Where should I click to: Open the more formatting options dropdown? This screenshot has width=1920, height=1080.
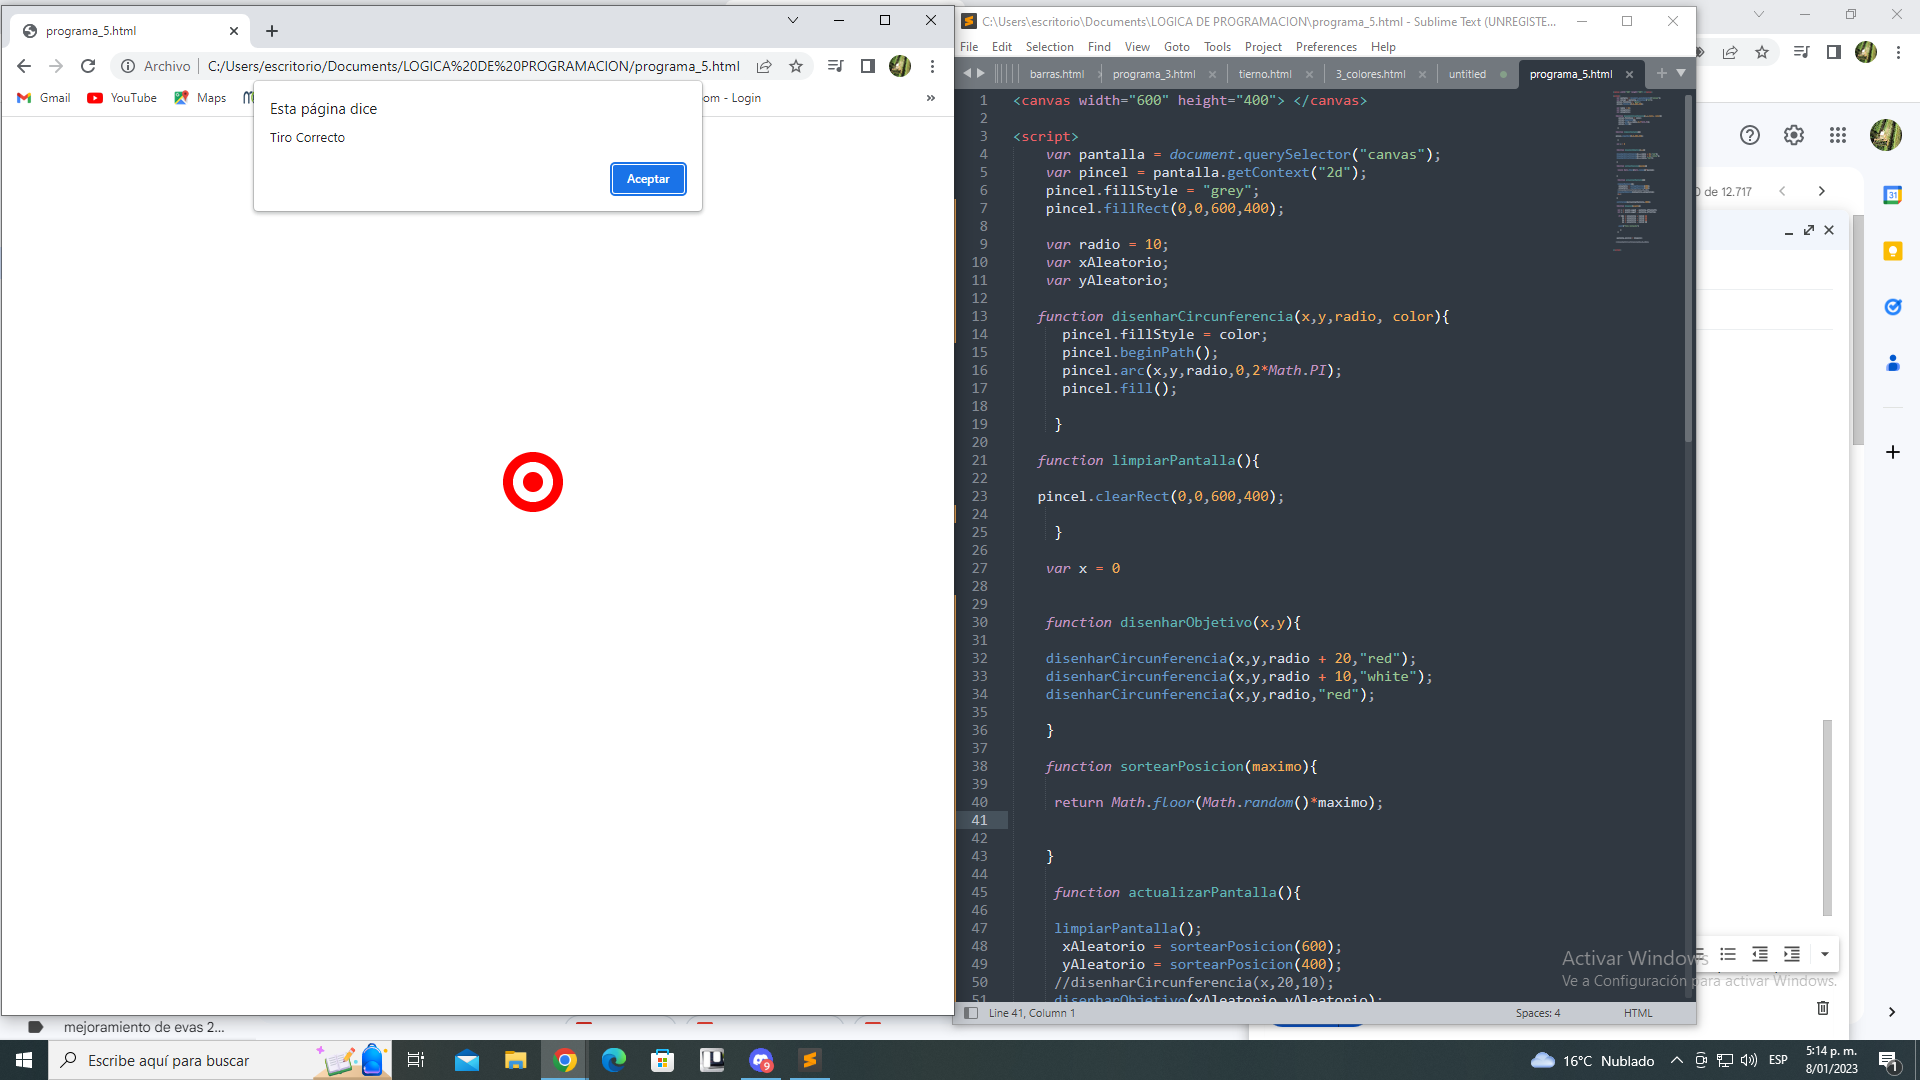tap(1825, 954)
